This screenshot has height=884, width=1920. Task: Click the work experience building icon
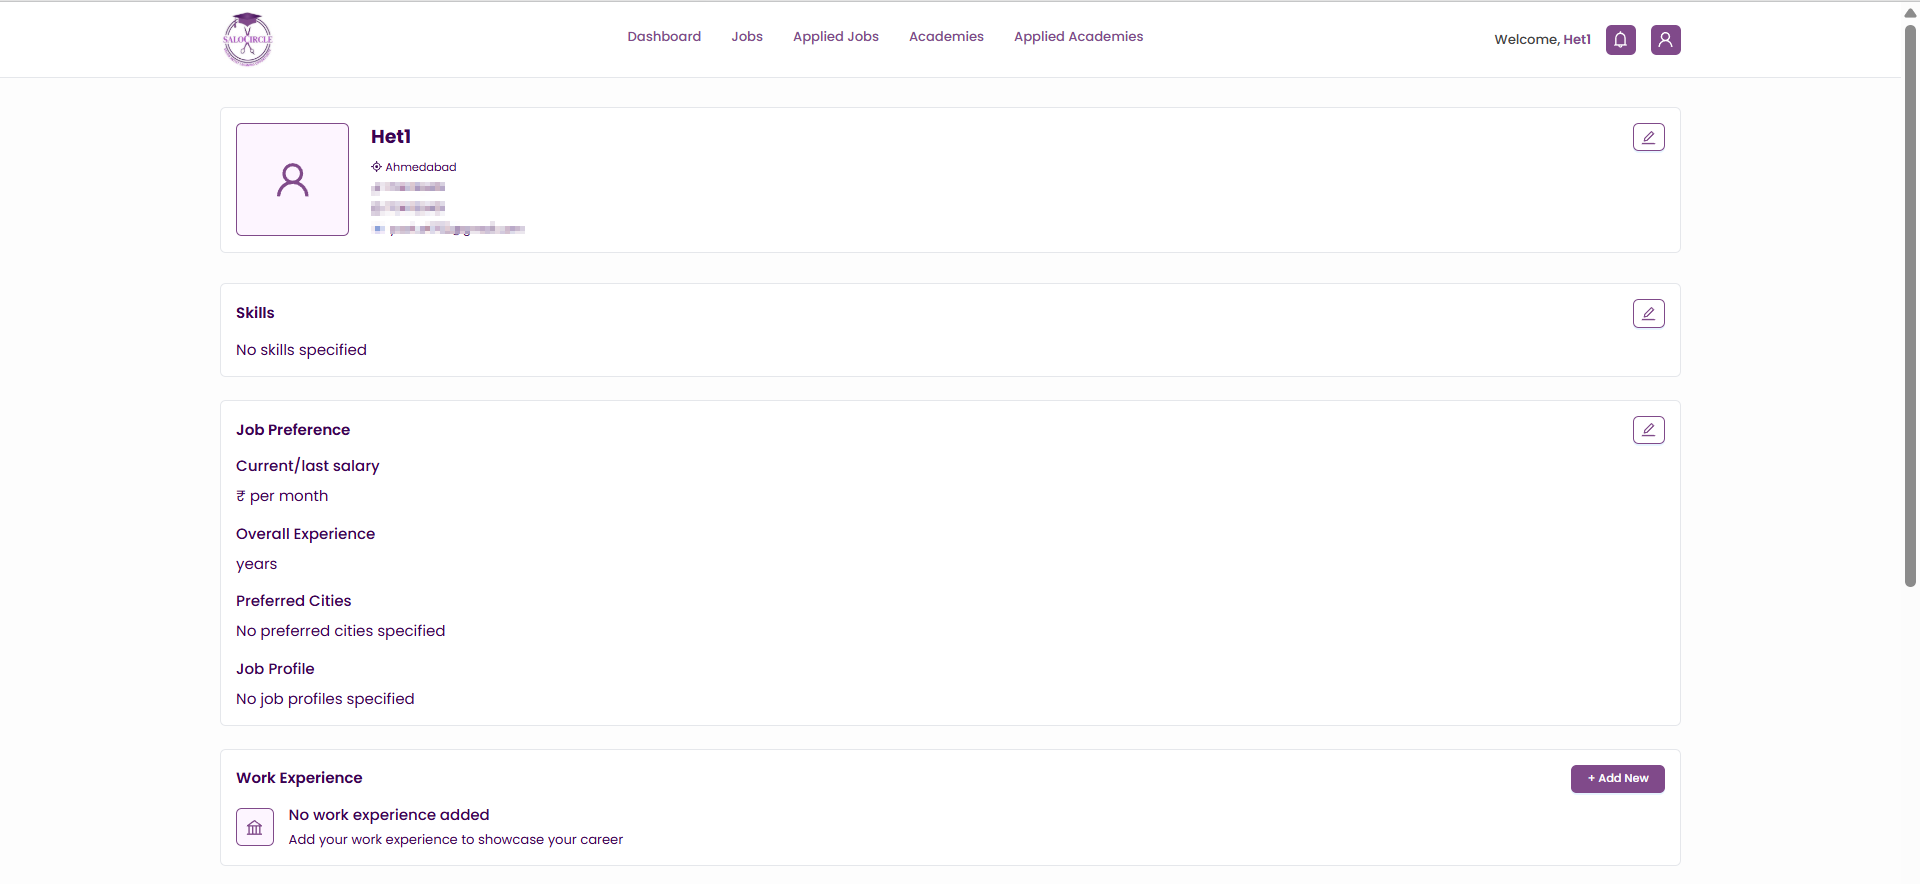[x=255, y=827]
